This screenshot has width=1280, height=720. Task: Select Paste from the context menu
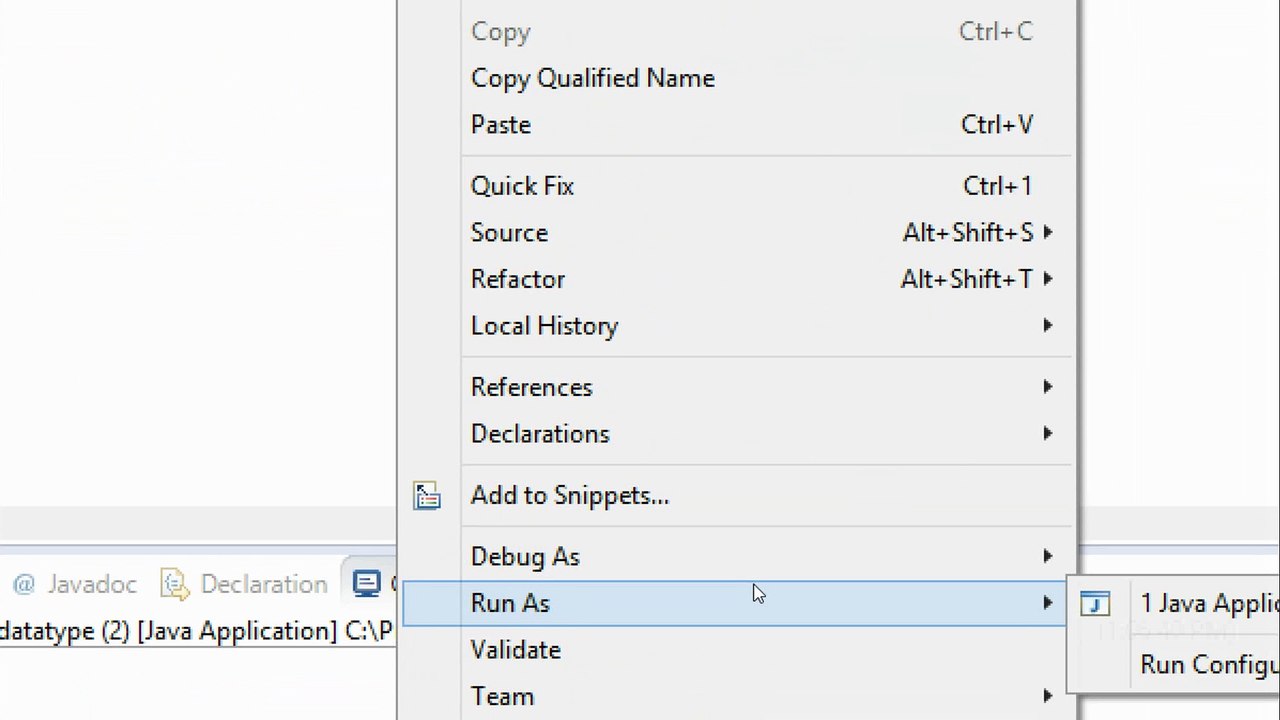pos(501,125)
